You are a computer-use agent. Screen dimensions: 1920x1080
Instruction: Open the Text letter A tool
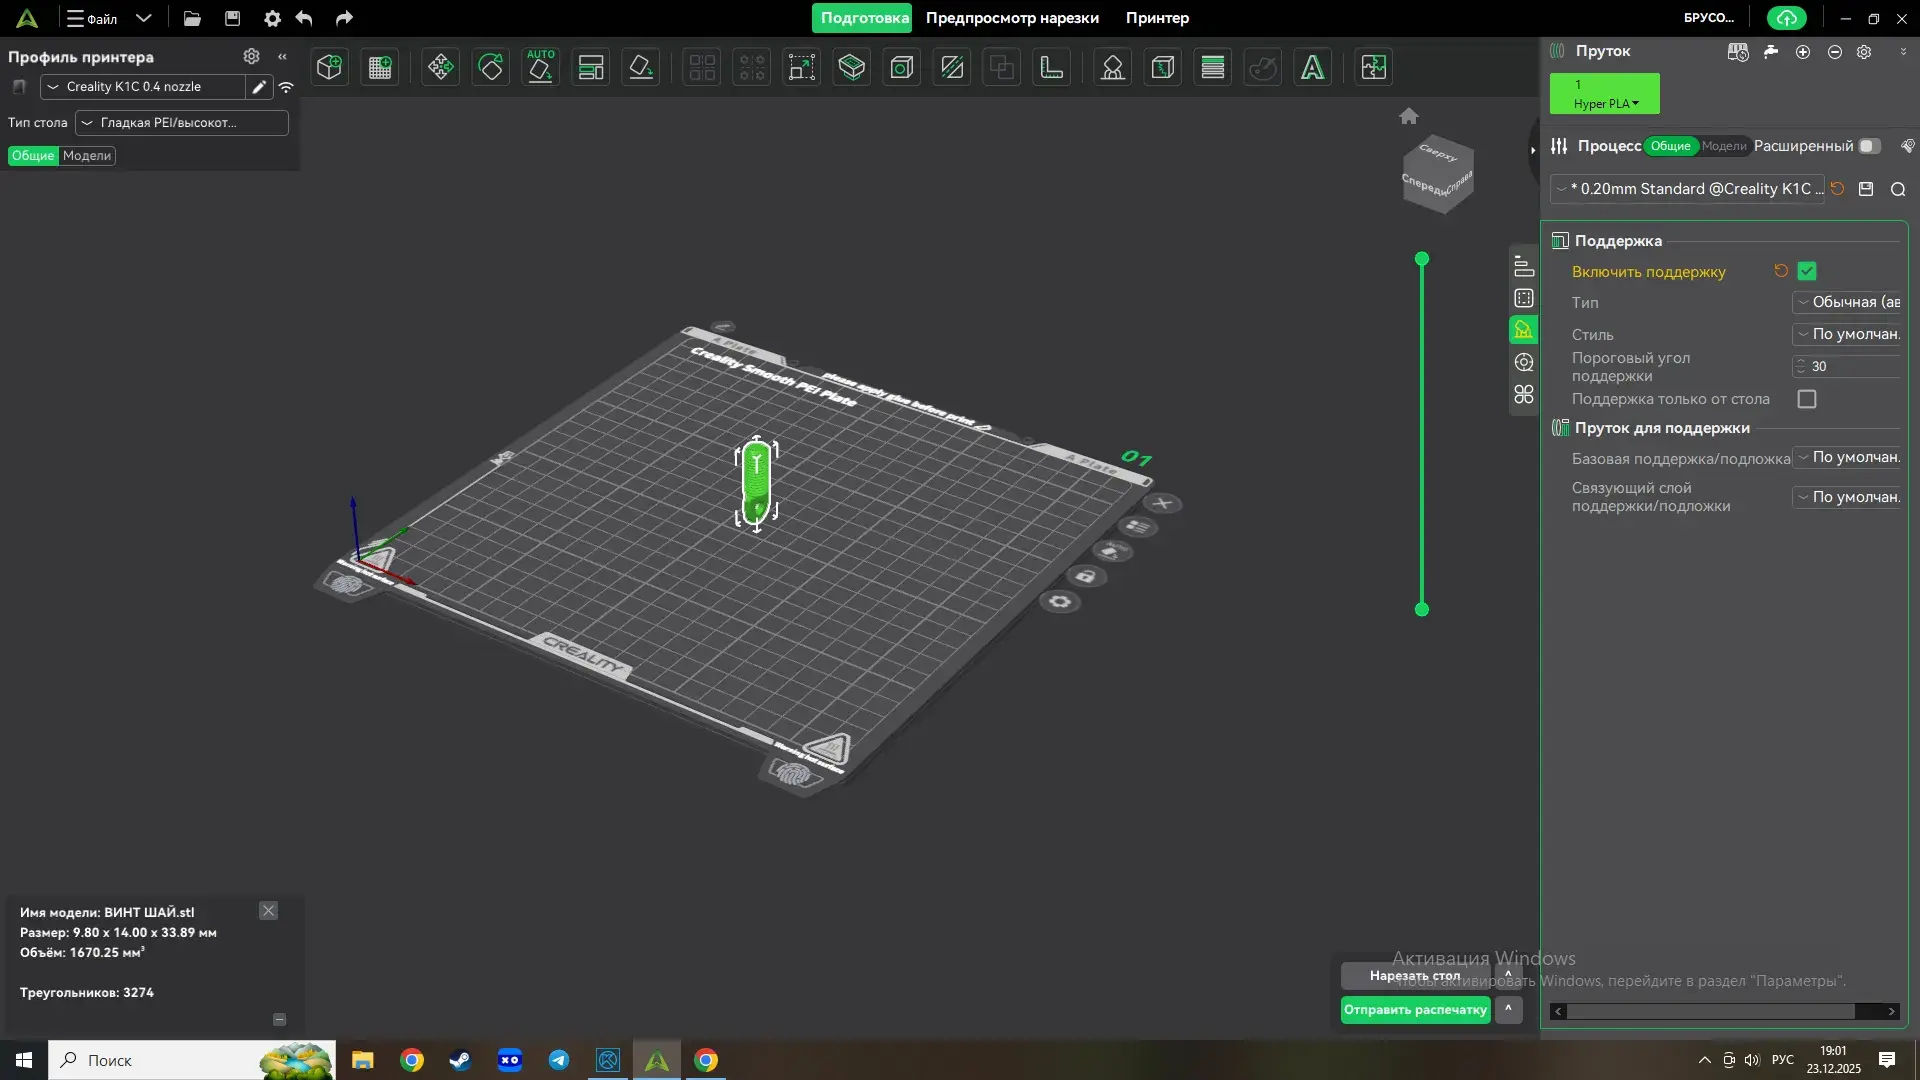(x=1313, y=67)
